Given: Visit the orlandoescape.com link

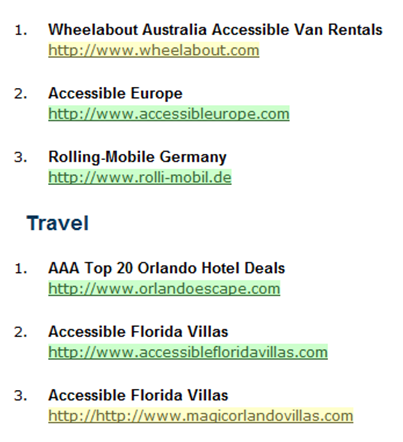Looking at the screenshot, I should coord(164,289).
